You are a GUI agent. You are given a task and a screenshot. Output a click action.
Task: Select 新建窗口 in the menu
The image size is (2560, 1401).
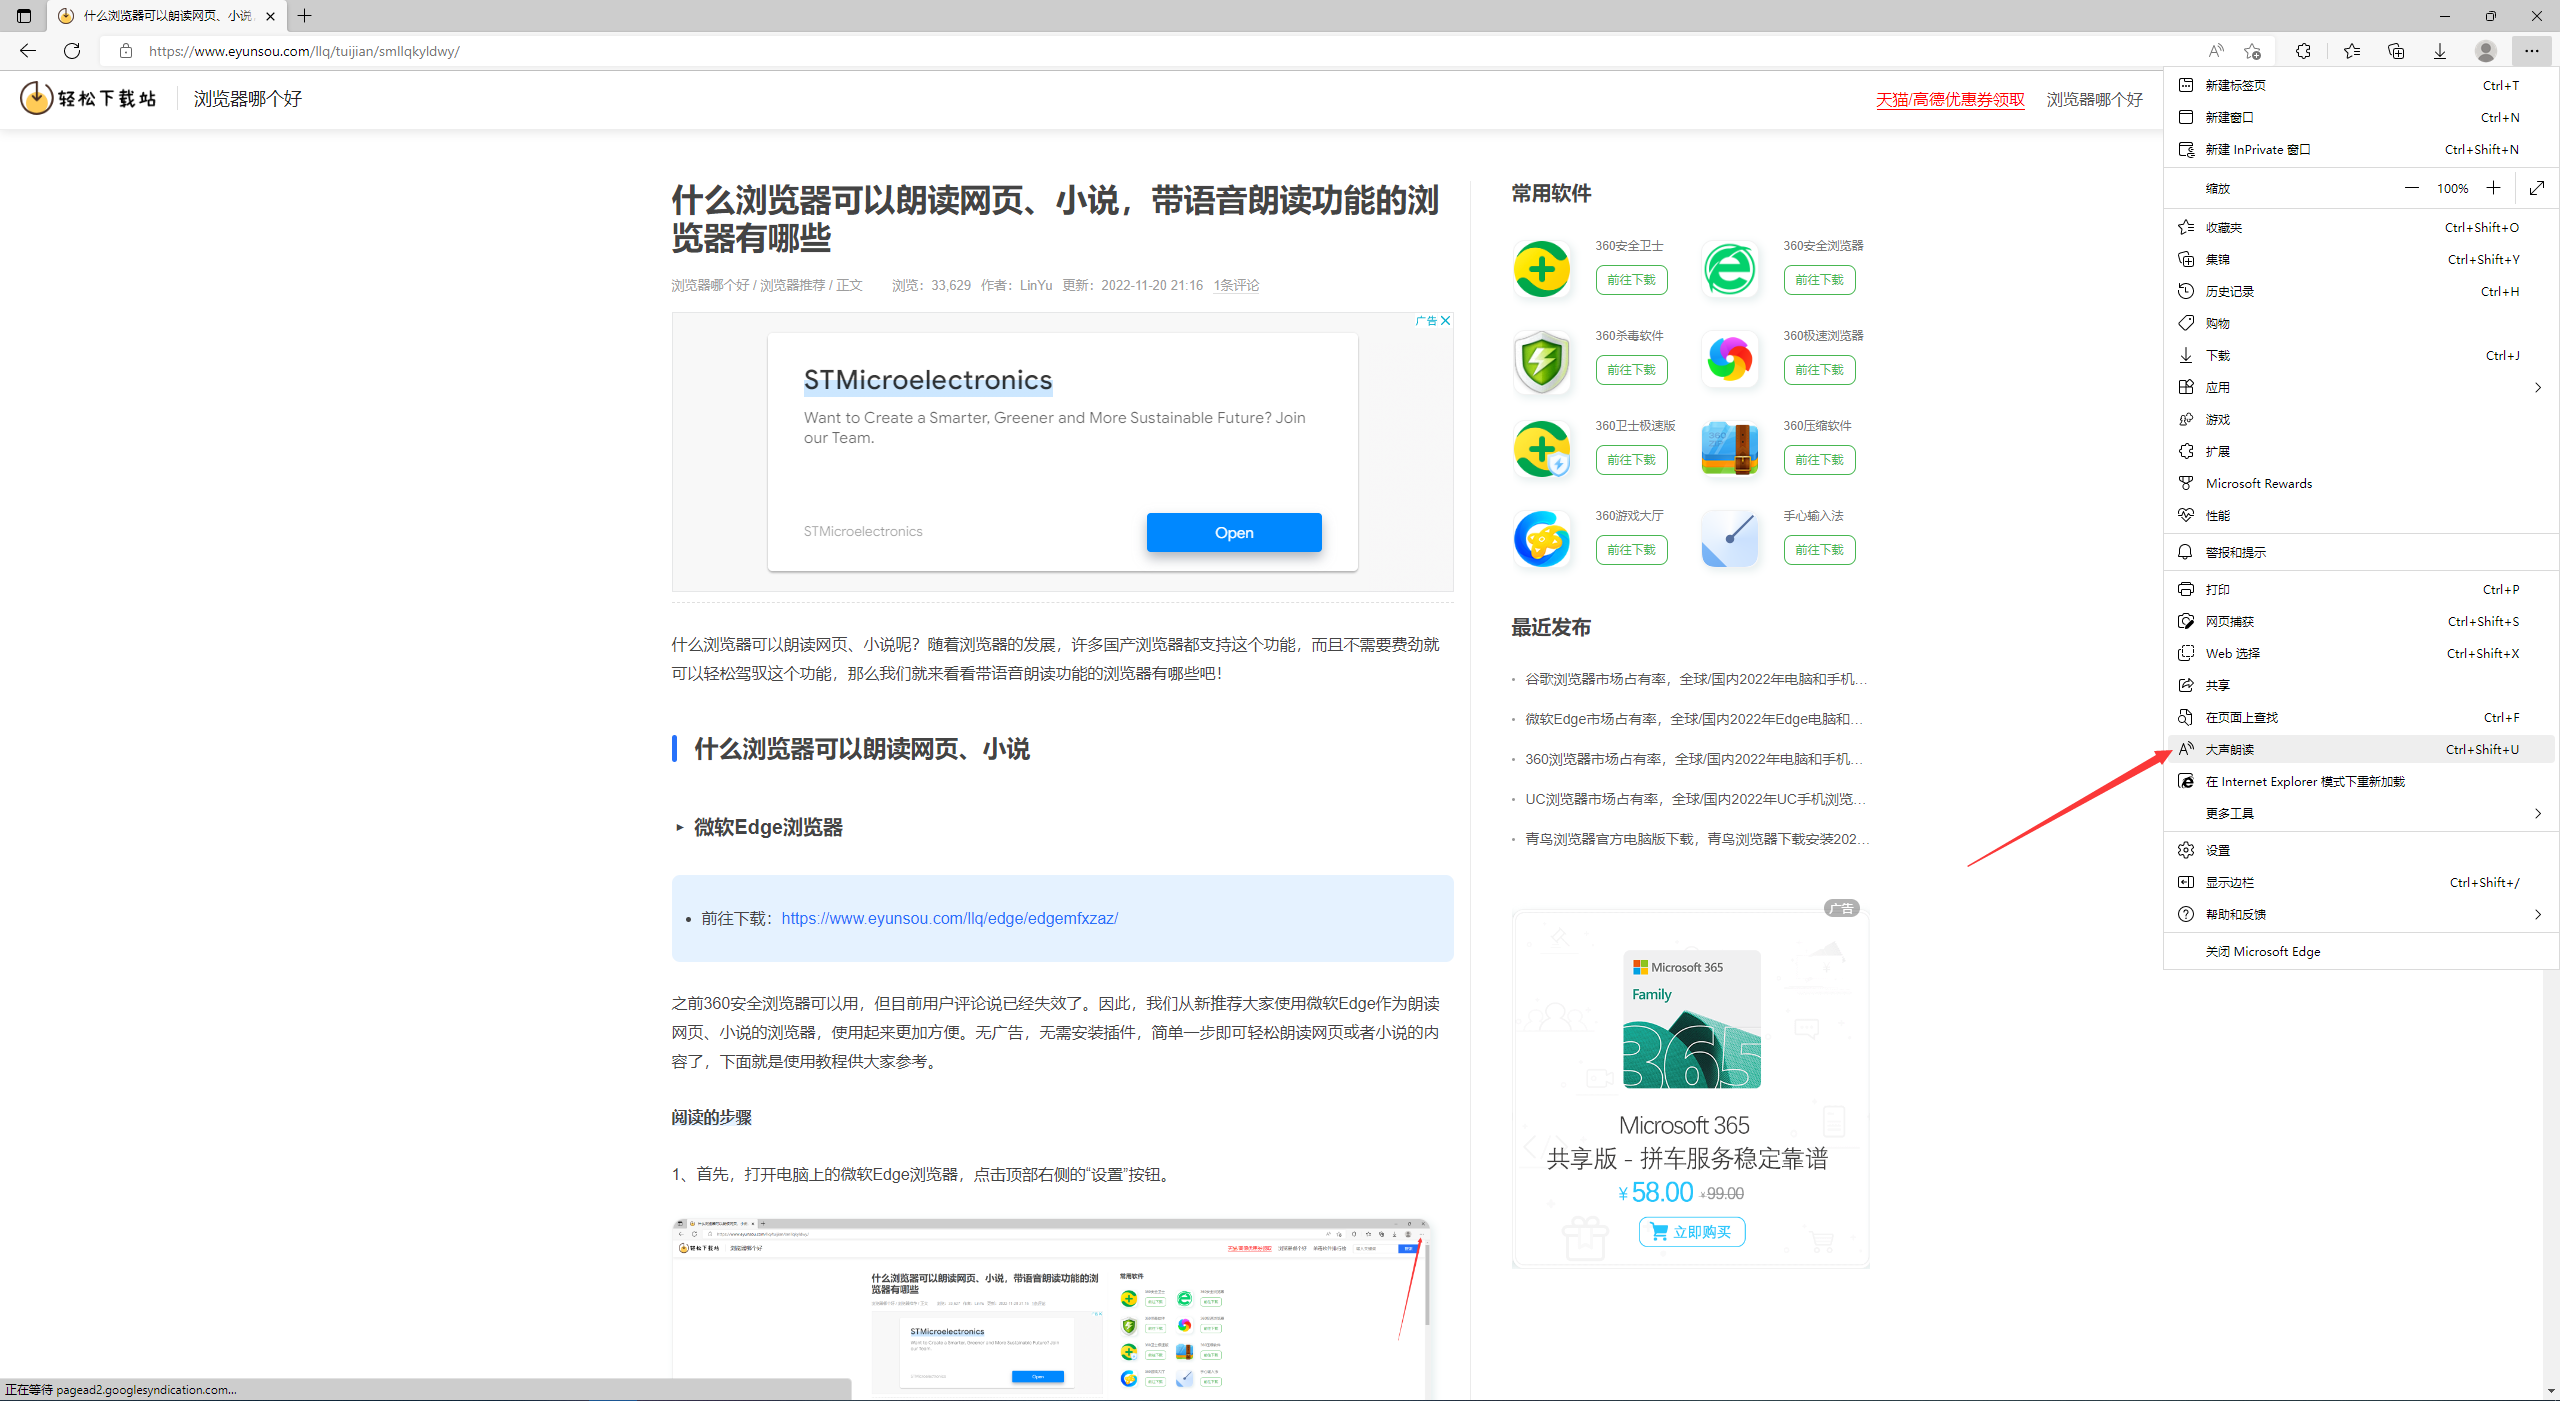(x=2360, y=117)
